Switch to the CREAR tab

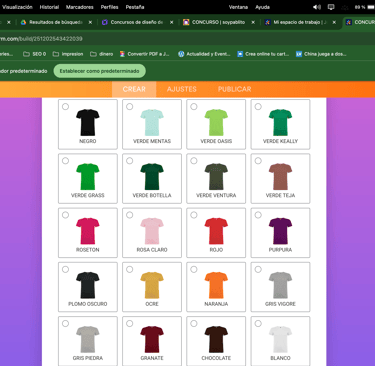tap(134, 89)
